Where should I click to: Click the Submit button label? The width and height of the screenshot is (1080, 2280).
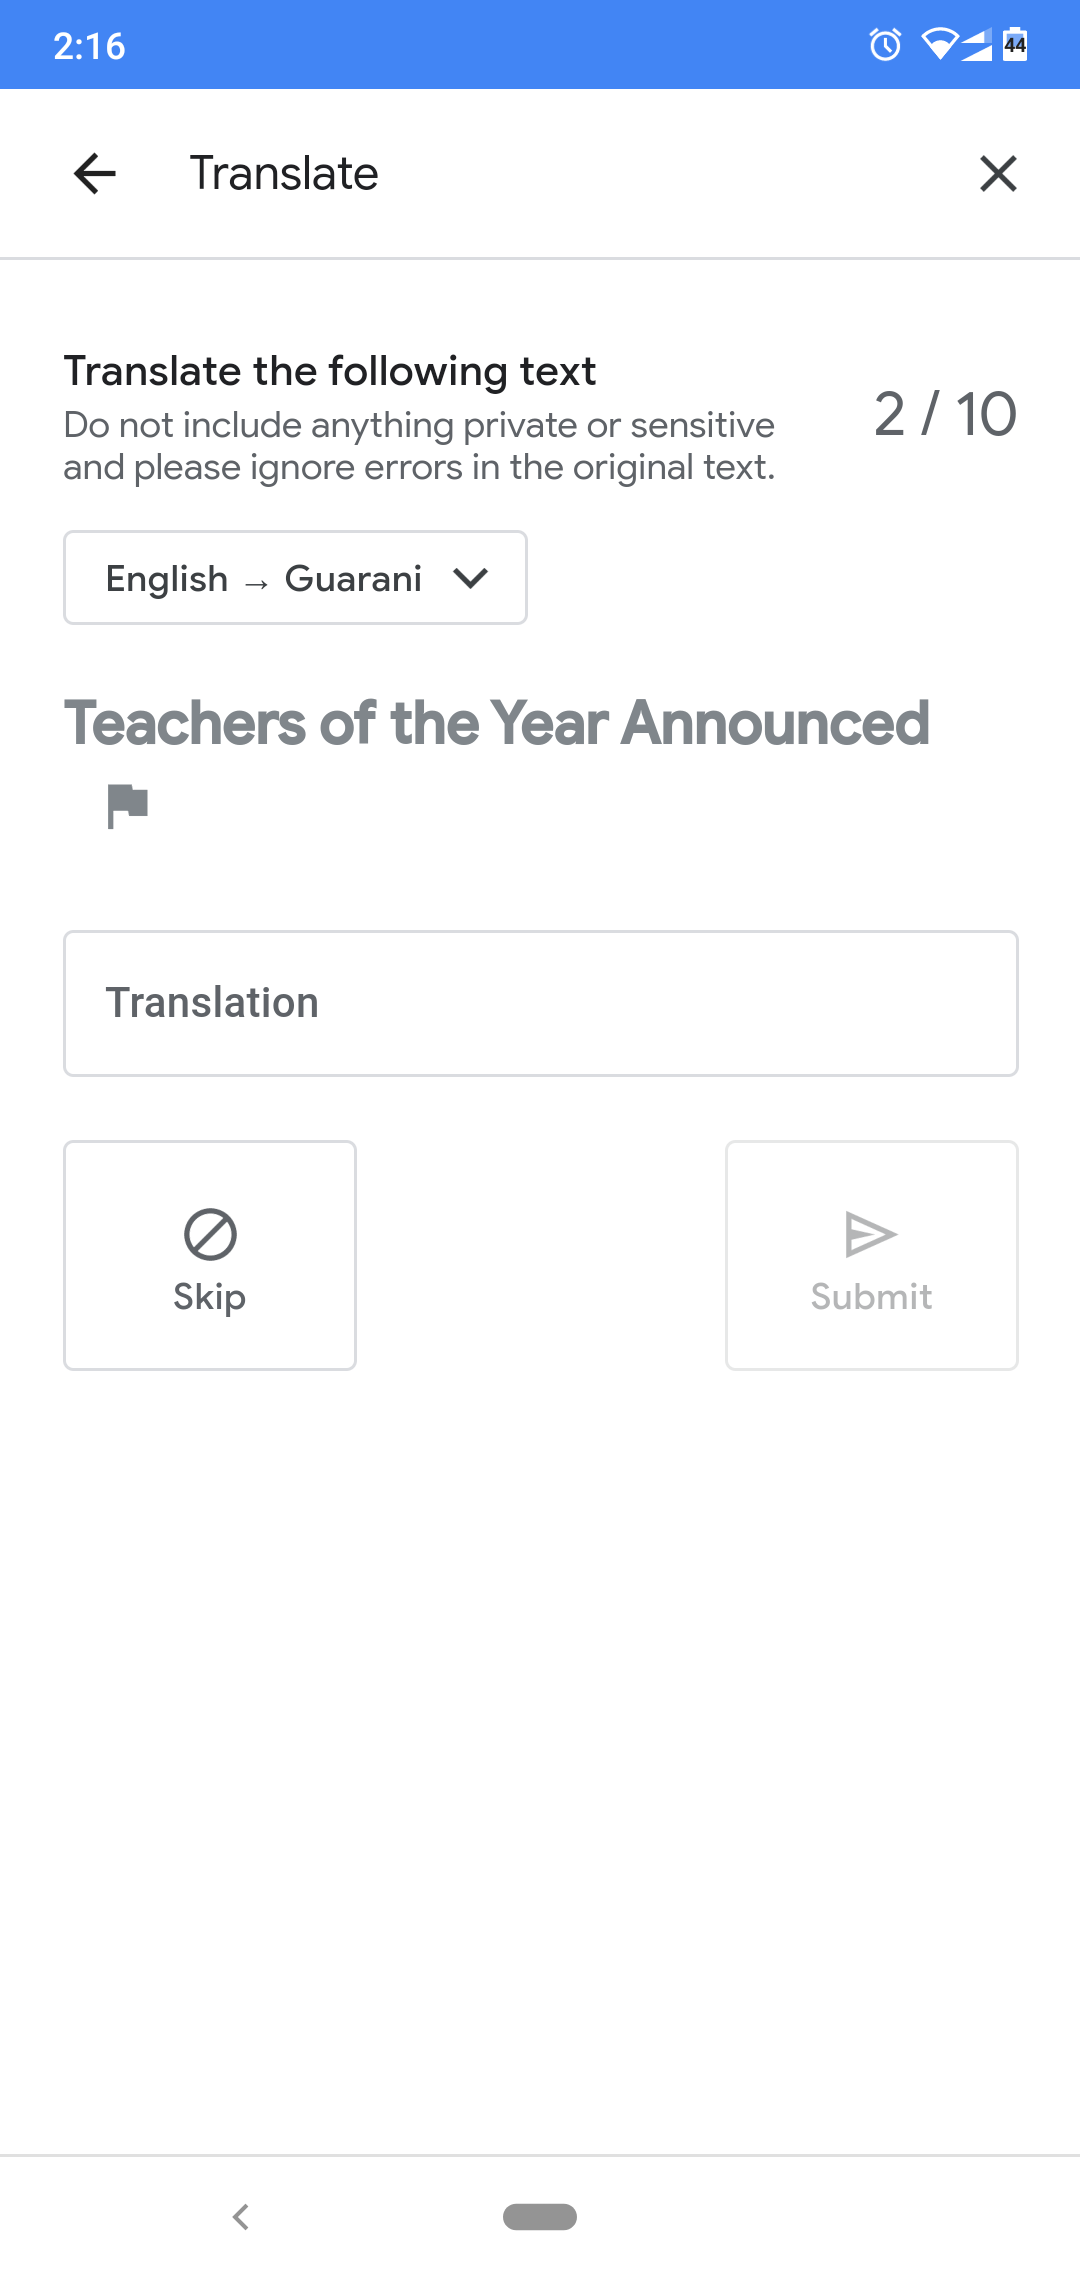point(871,1297)
